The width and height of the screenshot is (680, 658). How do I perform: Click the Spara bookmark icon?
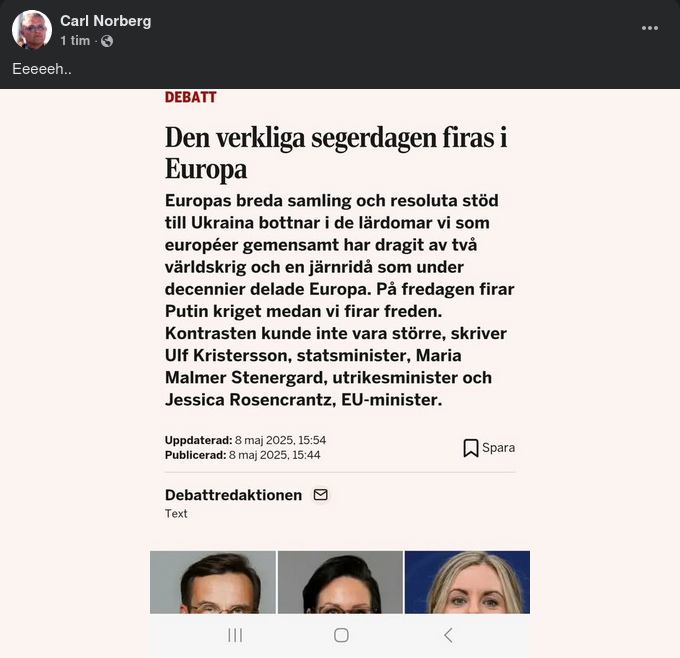pos(471,448)
